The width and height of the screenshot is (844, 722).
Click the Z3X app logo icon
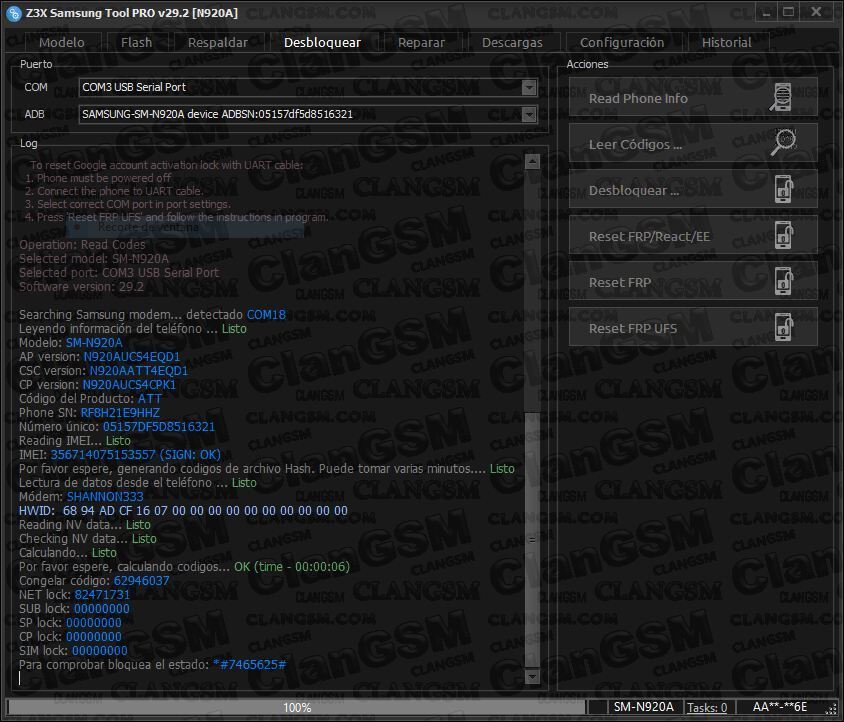(13, 13)
